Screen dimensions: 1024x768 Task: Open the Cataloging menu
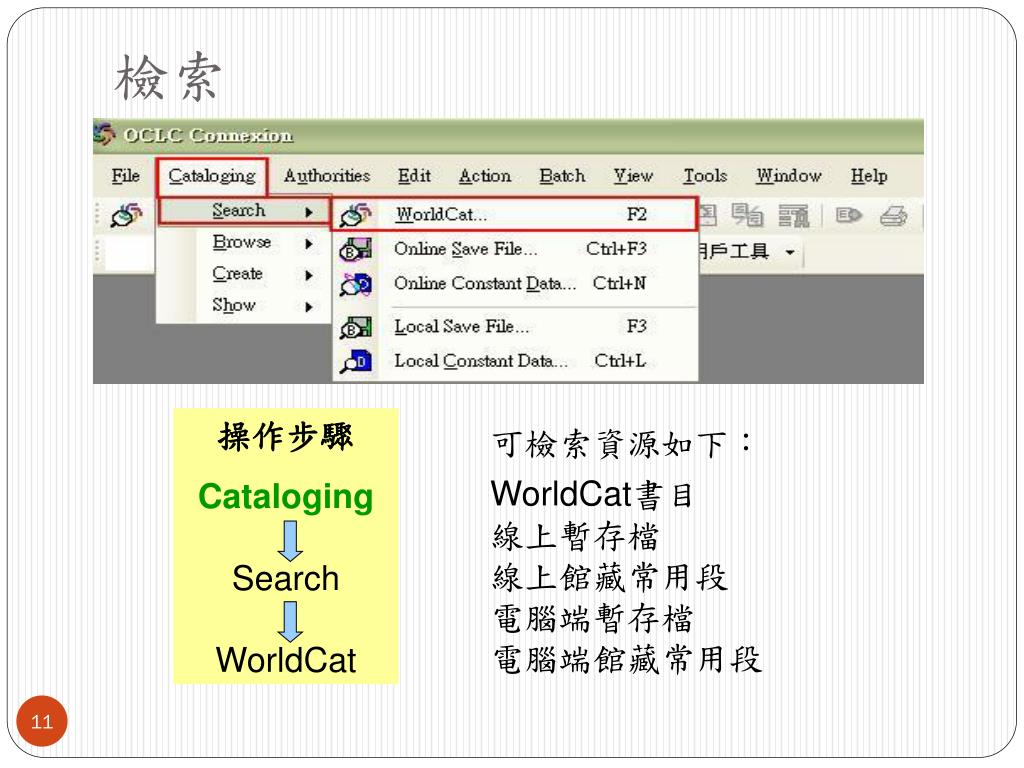pos(212,176)
